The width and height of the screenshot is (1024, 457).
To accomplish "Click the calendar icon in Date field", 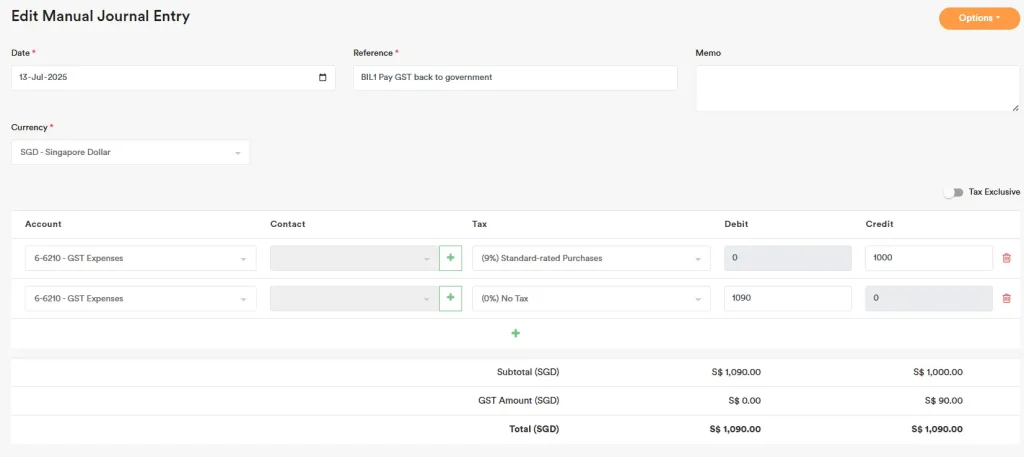I will 322,78.
